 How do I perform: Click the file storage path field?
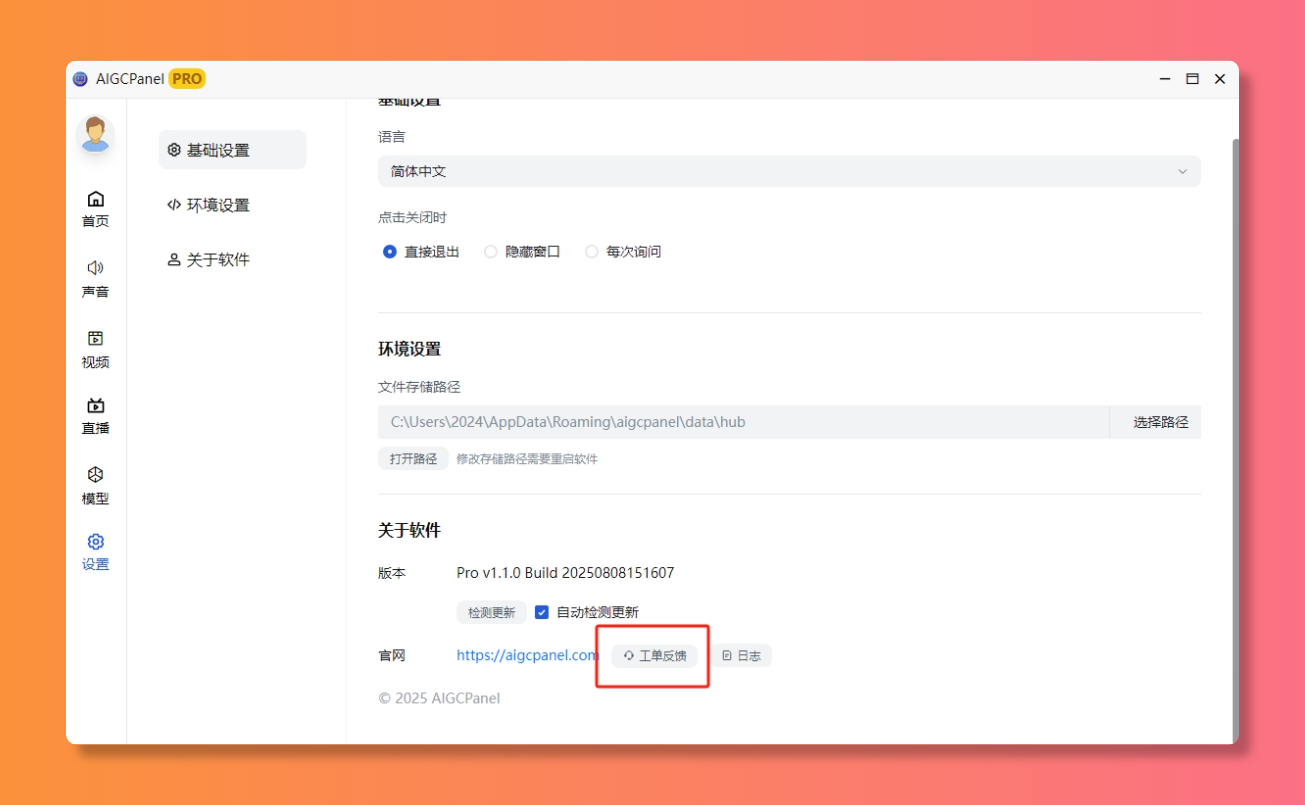[x=743, y=422]
